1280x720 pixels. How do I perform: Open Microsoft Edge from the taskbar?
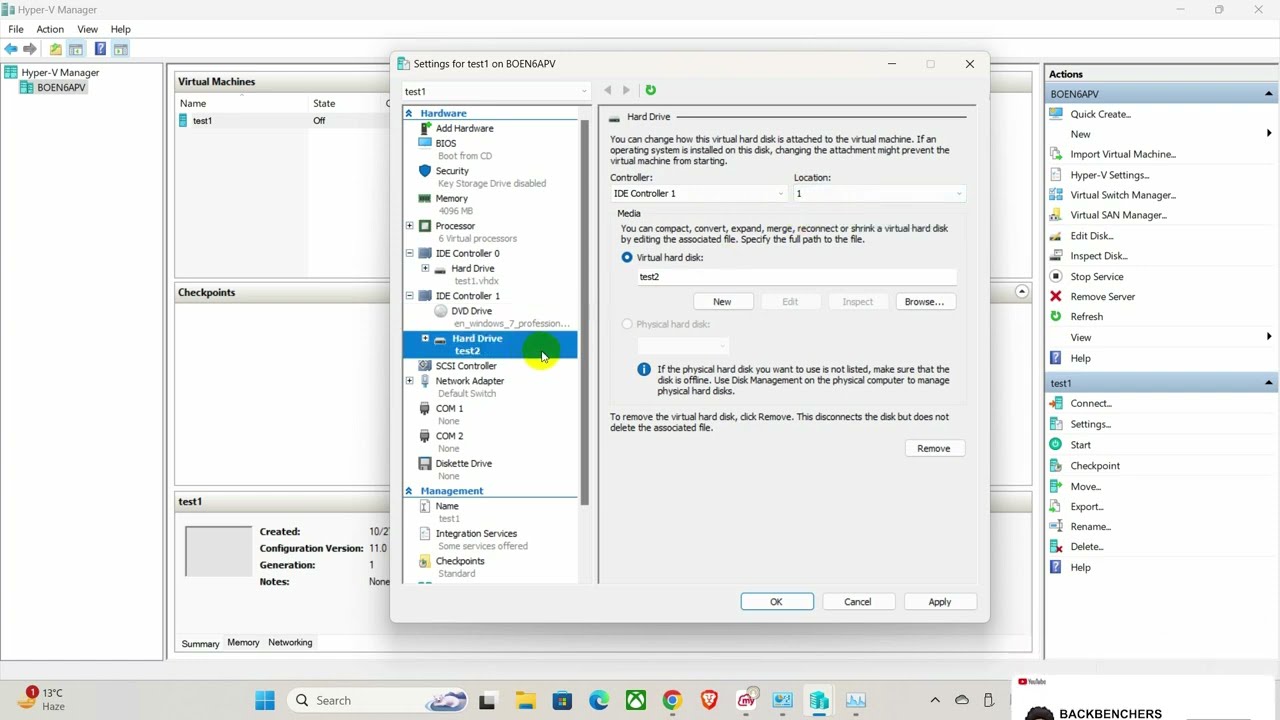pos(599,700)
